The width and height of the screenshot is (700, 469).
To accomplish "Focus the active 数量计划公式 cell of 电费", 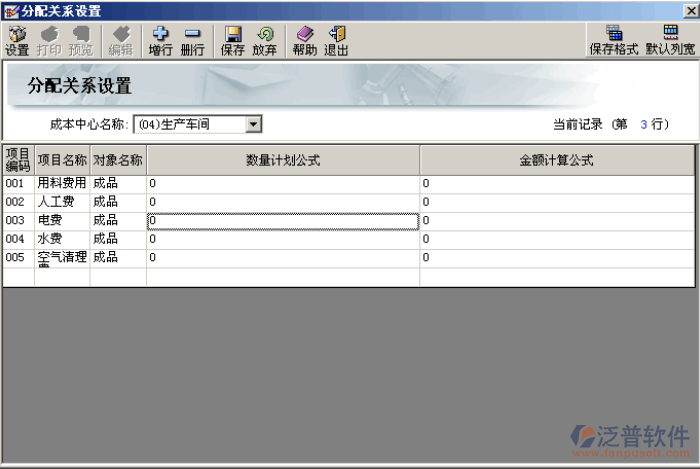I will click(283, 221).
